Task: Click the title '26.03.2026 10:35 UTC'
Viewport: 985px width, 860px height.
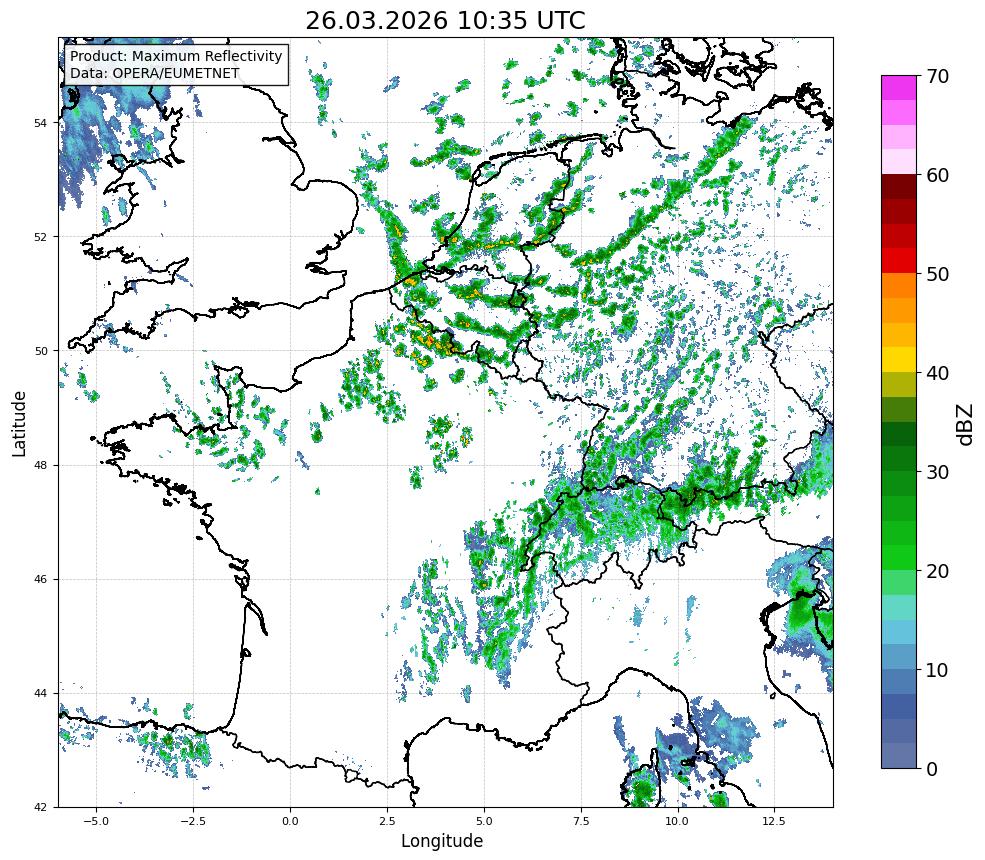Action: (445, 21)
